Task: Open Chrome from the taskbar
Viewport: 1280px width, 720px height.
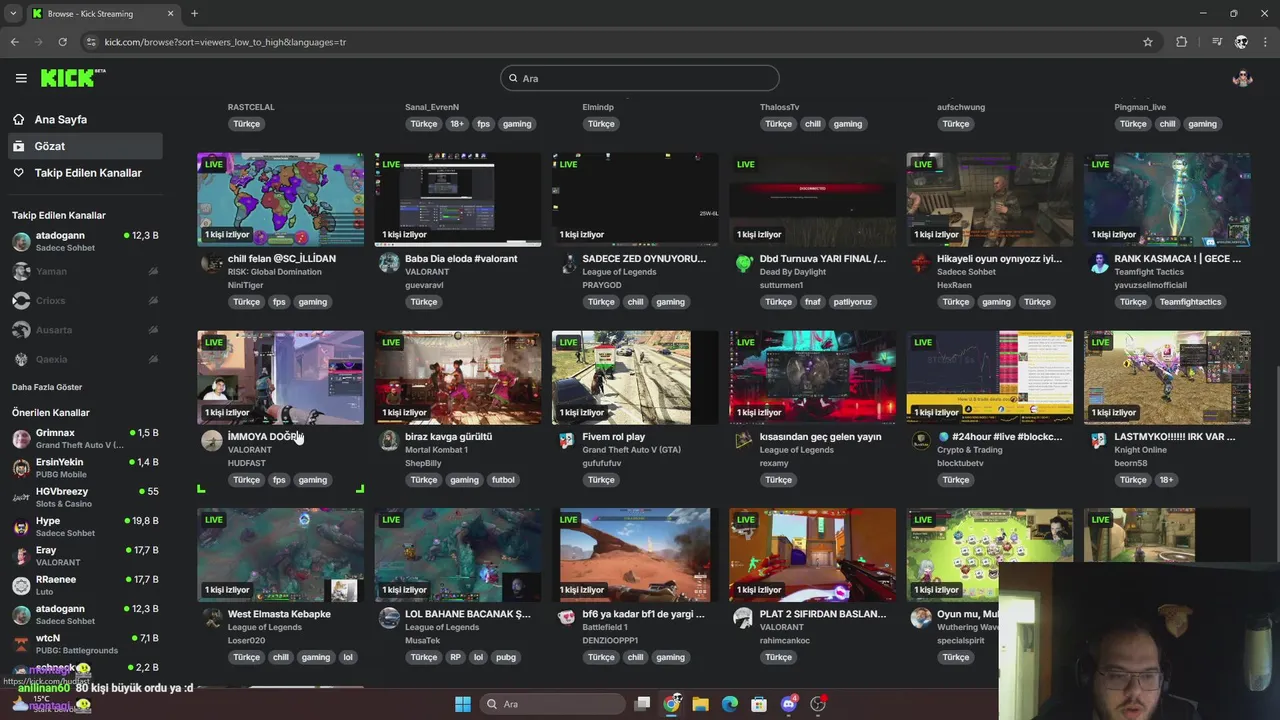Action: [x=671, y=704]
